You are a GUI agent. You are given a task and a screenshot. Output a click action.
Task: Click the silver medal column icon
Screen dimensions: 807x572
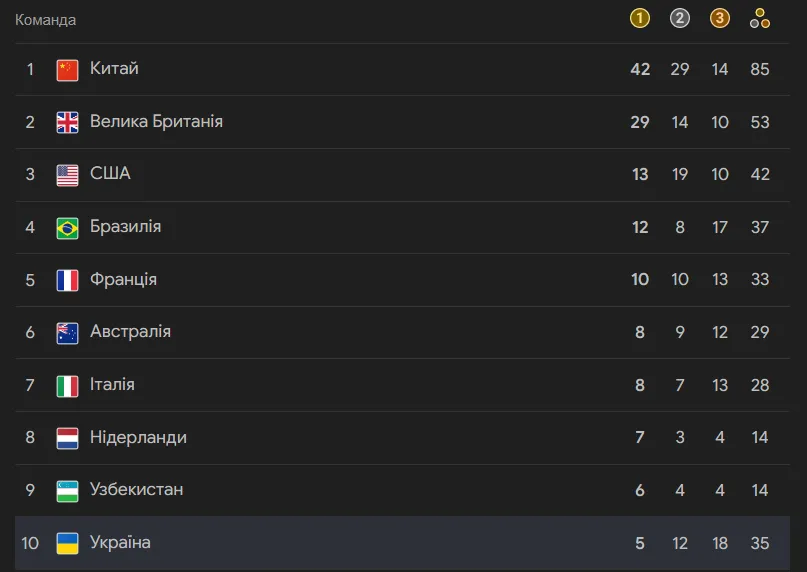(680, 18)
